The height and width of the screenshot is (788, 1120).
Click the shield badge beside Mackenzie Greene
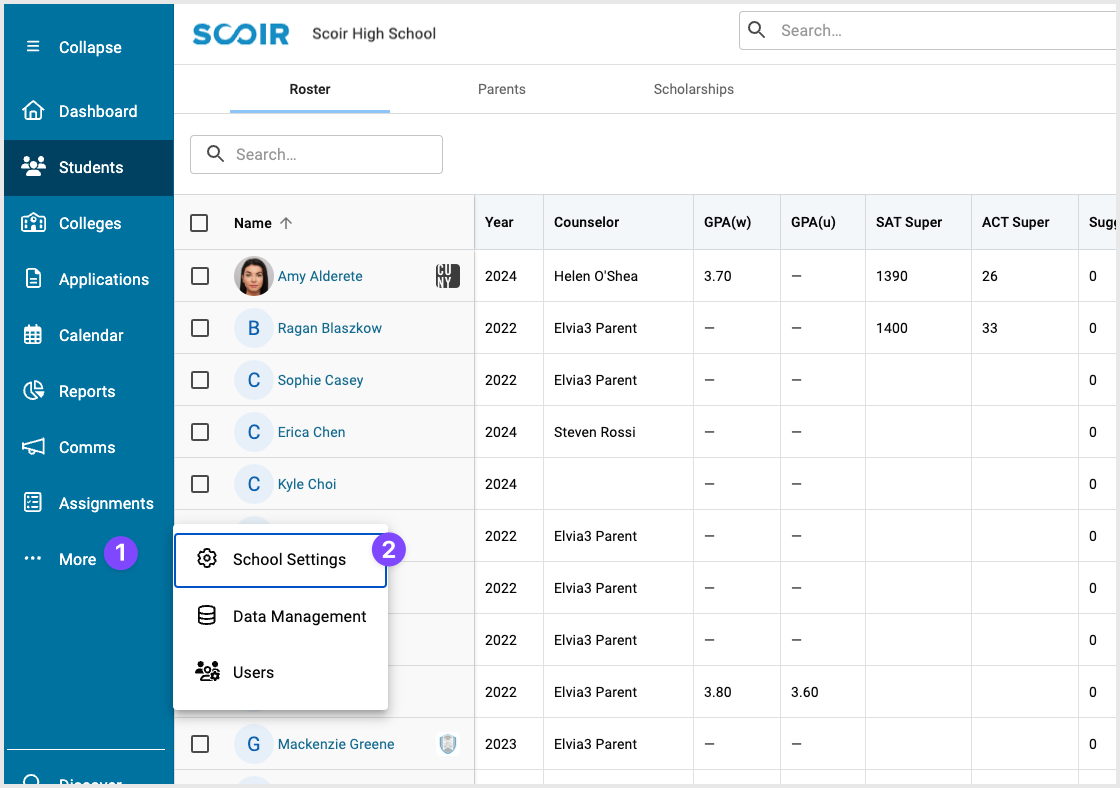pos(448,744)
